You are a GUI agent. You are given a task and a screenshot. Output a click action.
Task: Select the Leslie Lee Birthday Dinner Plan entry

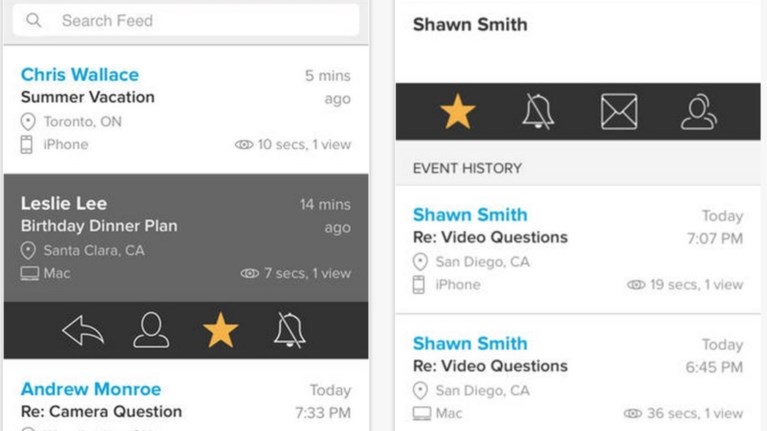pyautogui.click(x=186, y=238)
